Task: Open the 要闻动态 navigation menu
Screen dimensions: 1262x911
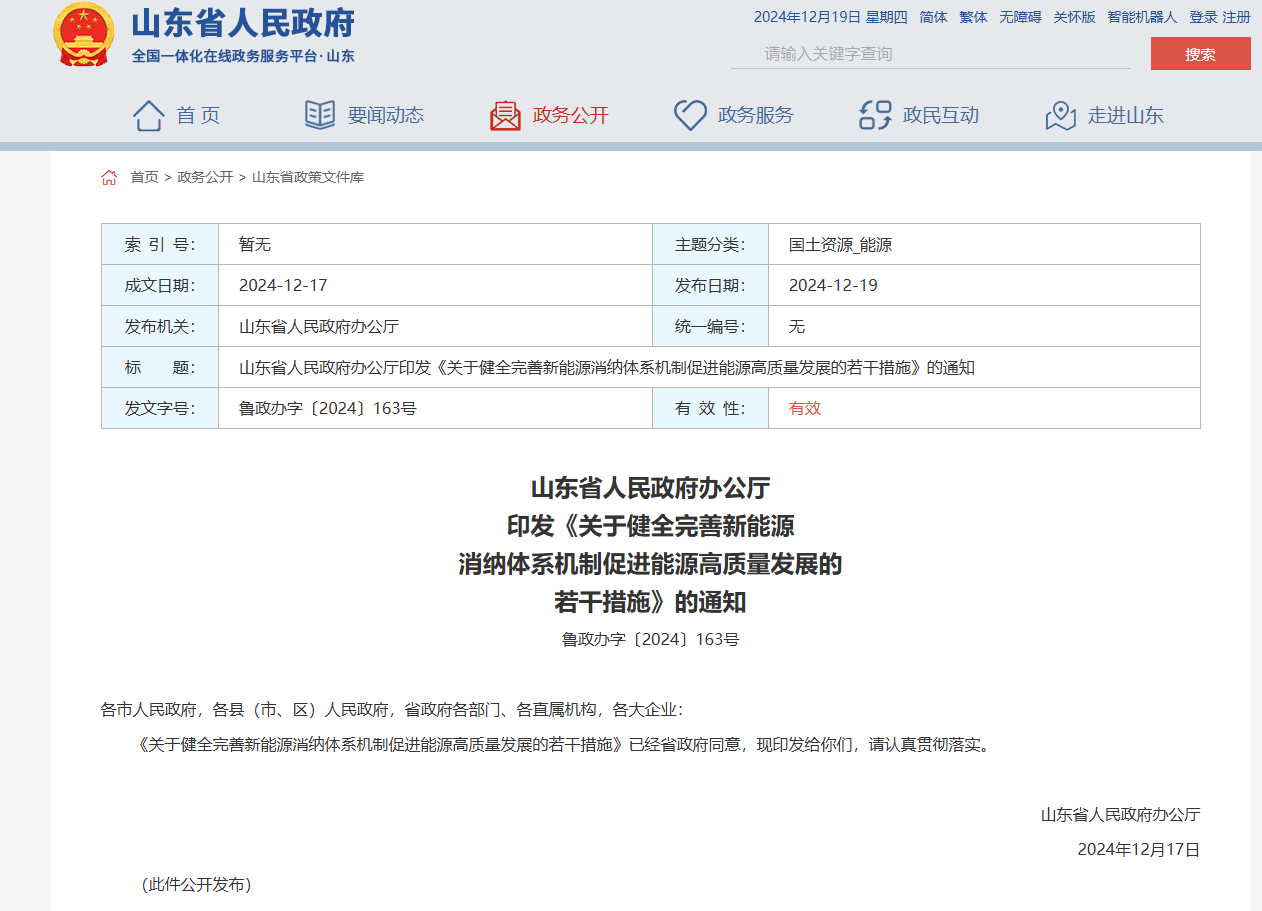Action: (385, 115)
